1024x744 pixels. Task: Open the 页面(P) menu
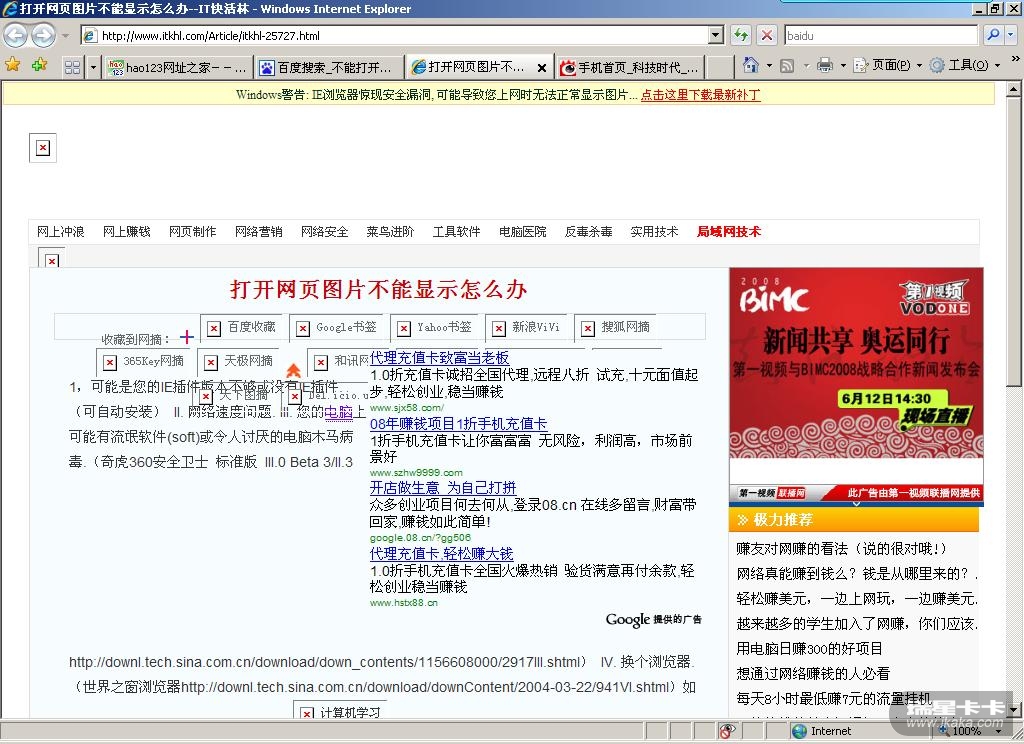click(888, 65)
